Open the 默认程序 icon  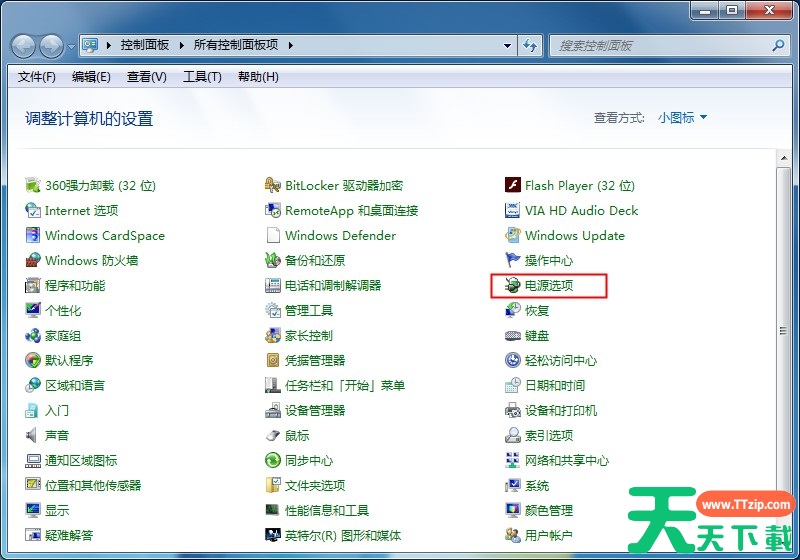33,360
